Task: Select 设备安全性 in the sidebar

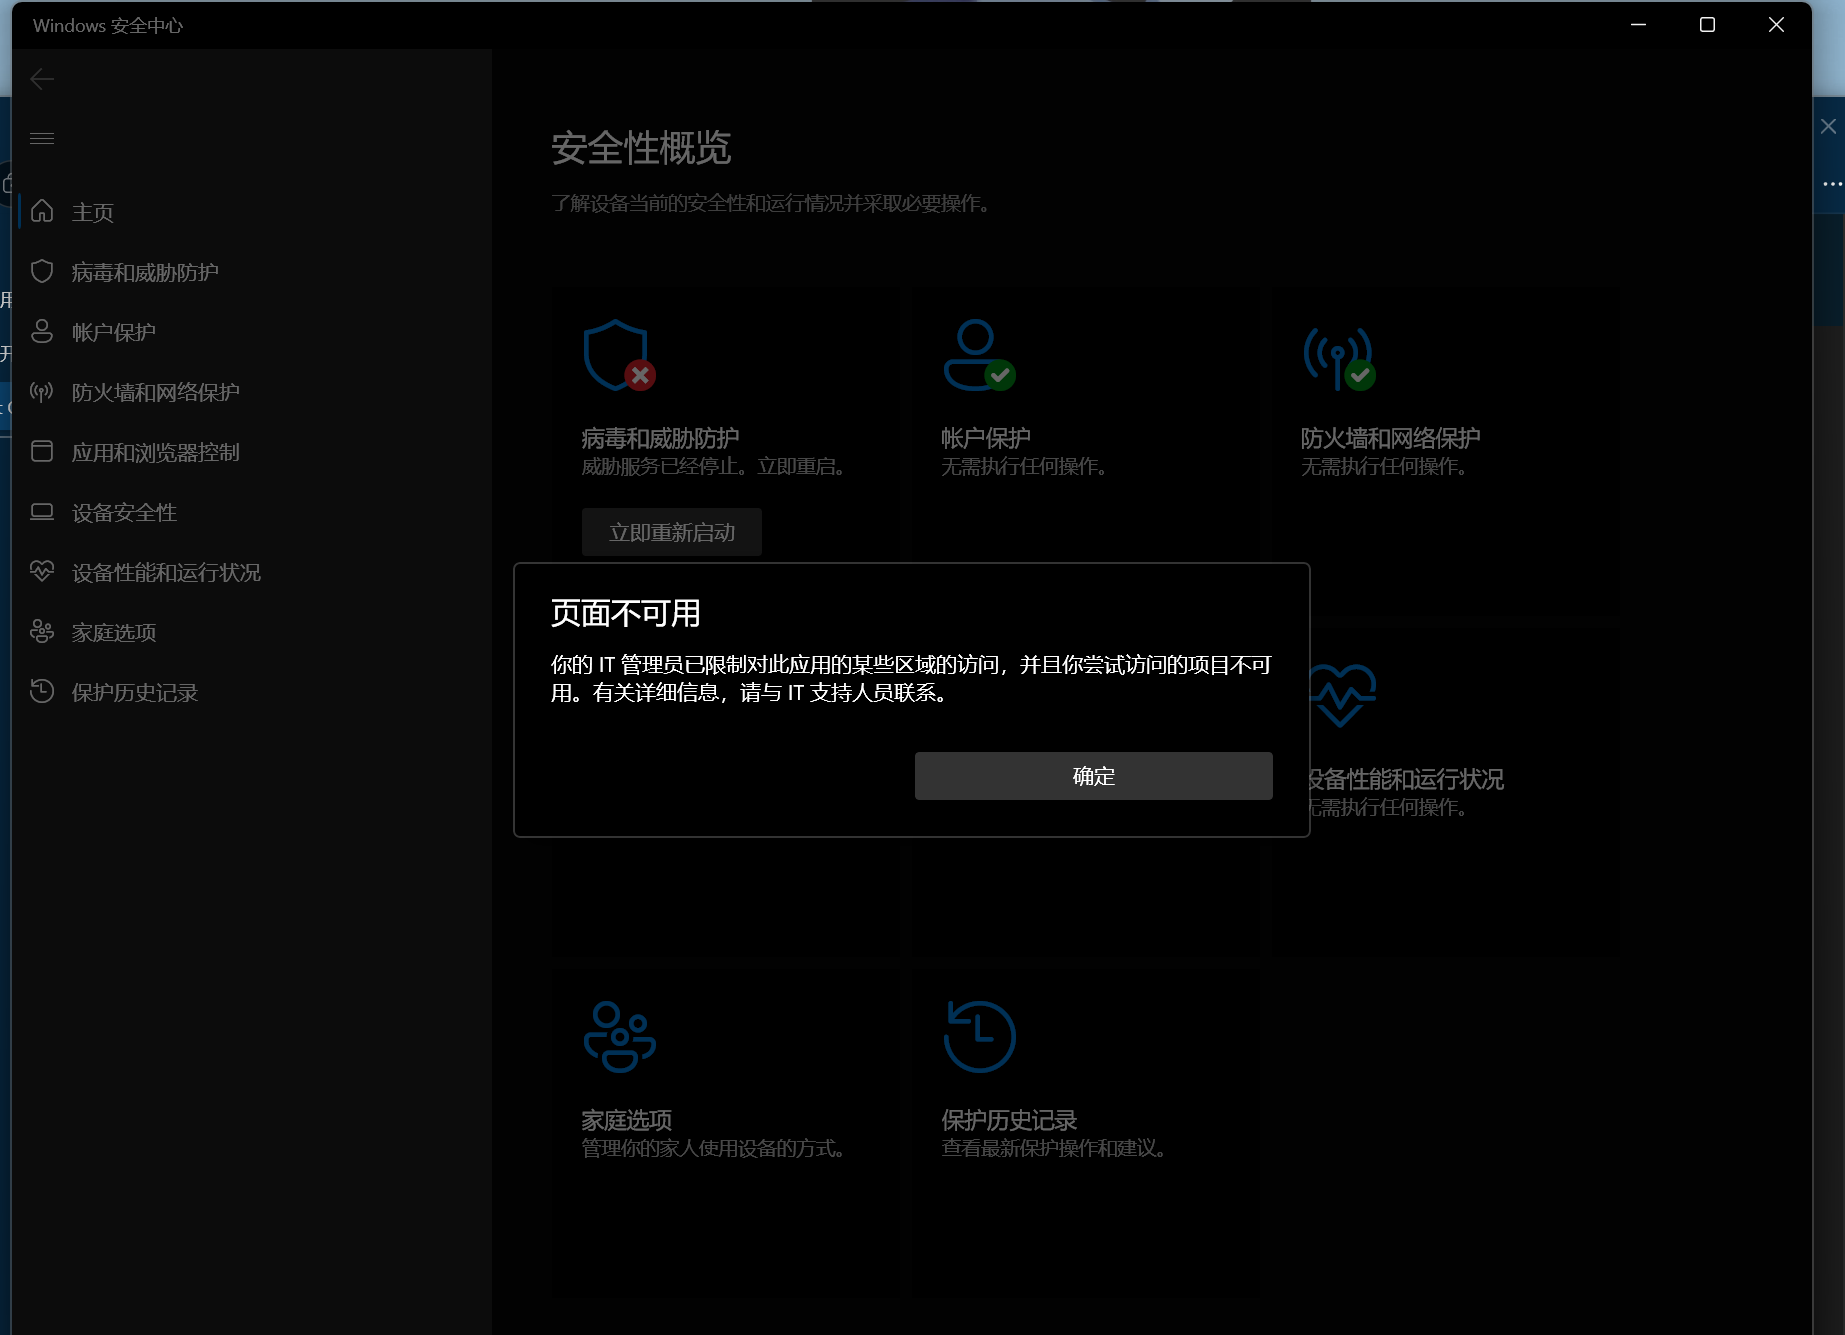Action: tap(254, 512)
